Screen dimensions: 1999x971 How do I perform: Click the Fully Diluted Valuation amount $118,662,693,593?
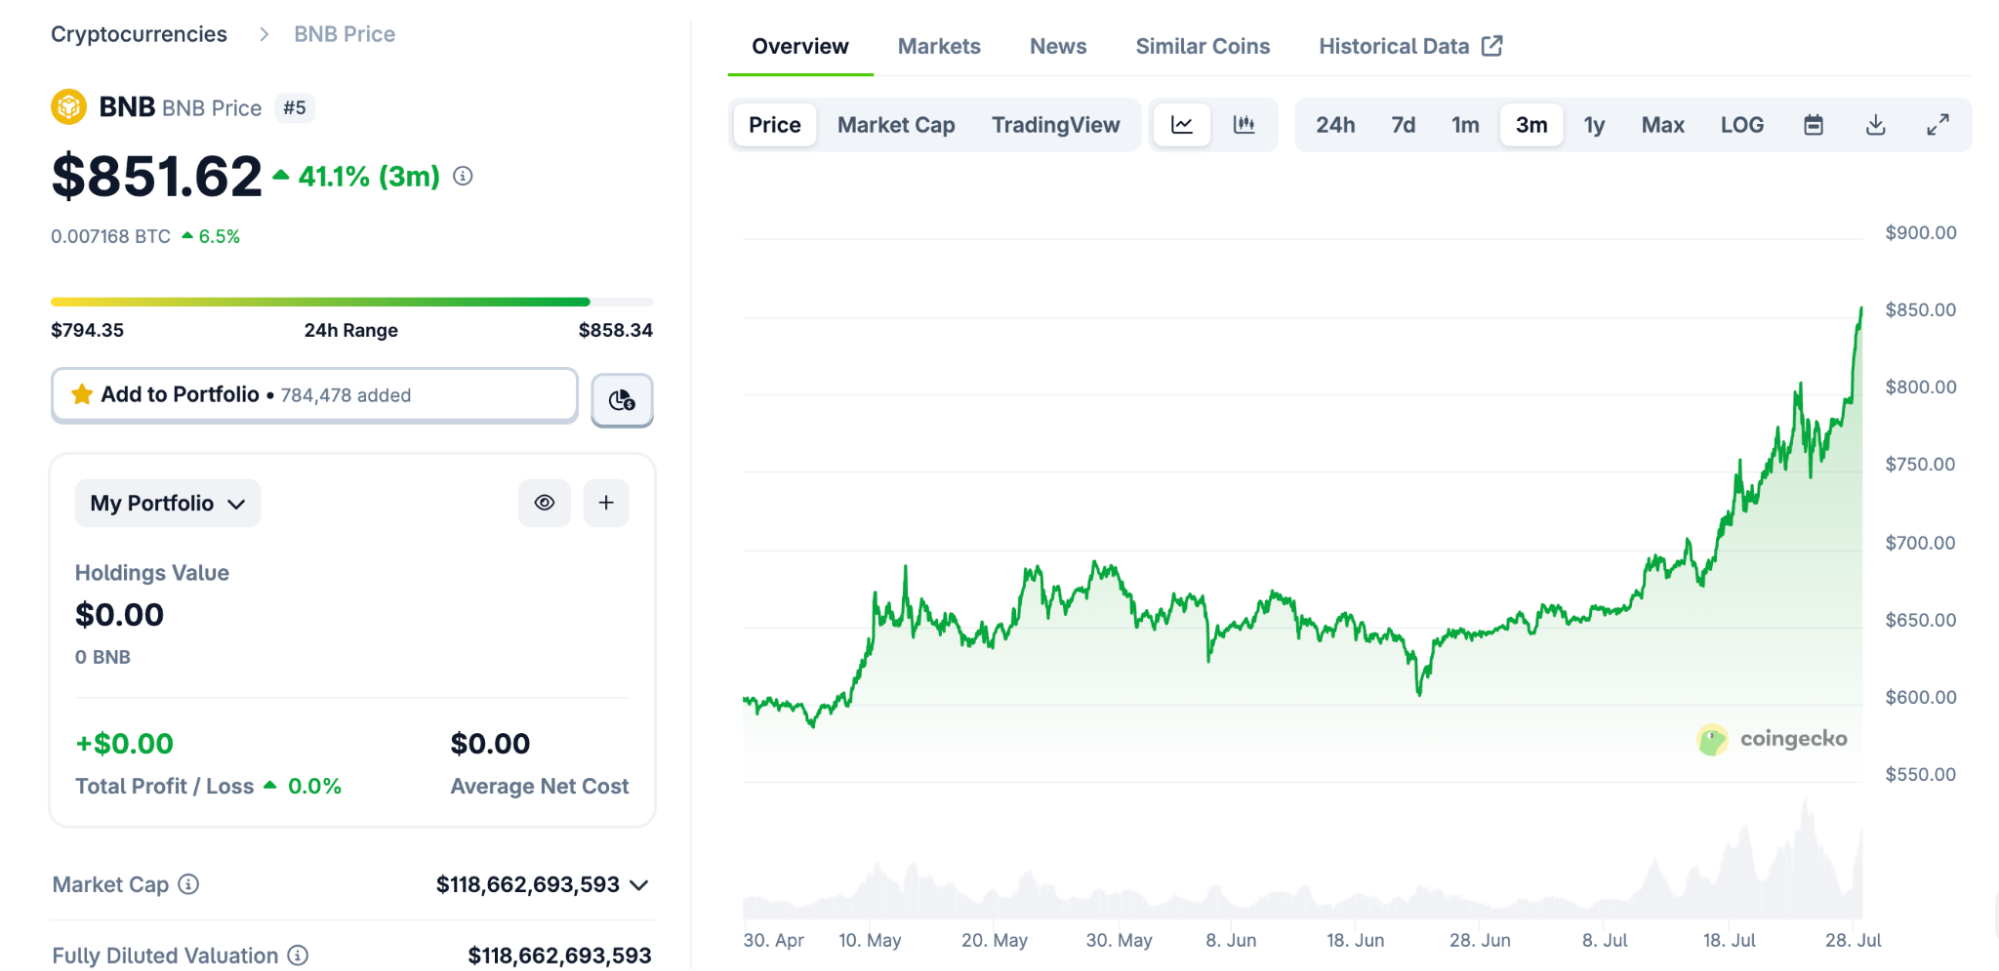tap(560, 956)
